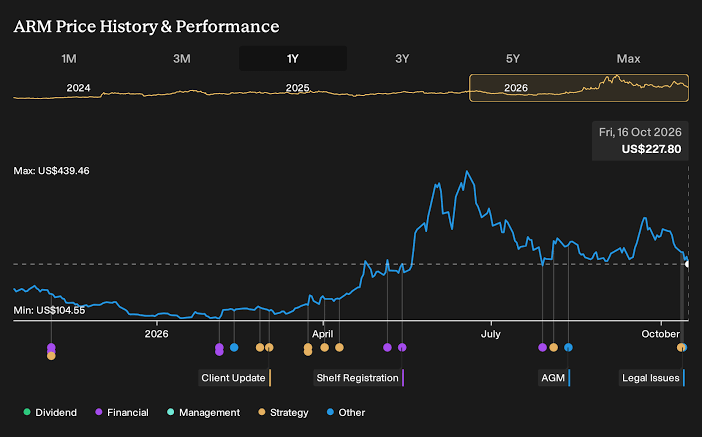Click the 'April' axis label
The image size is (702, 437).
click(x=323, y=334)
